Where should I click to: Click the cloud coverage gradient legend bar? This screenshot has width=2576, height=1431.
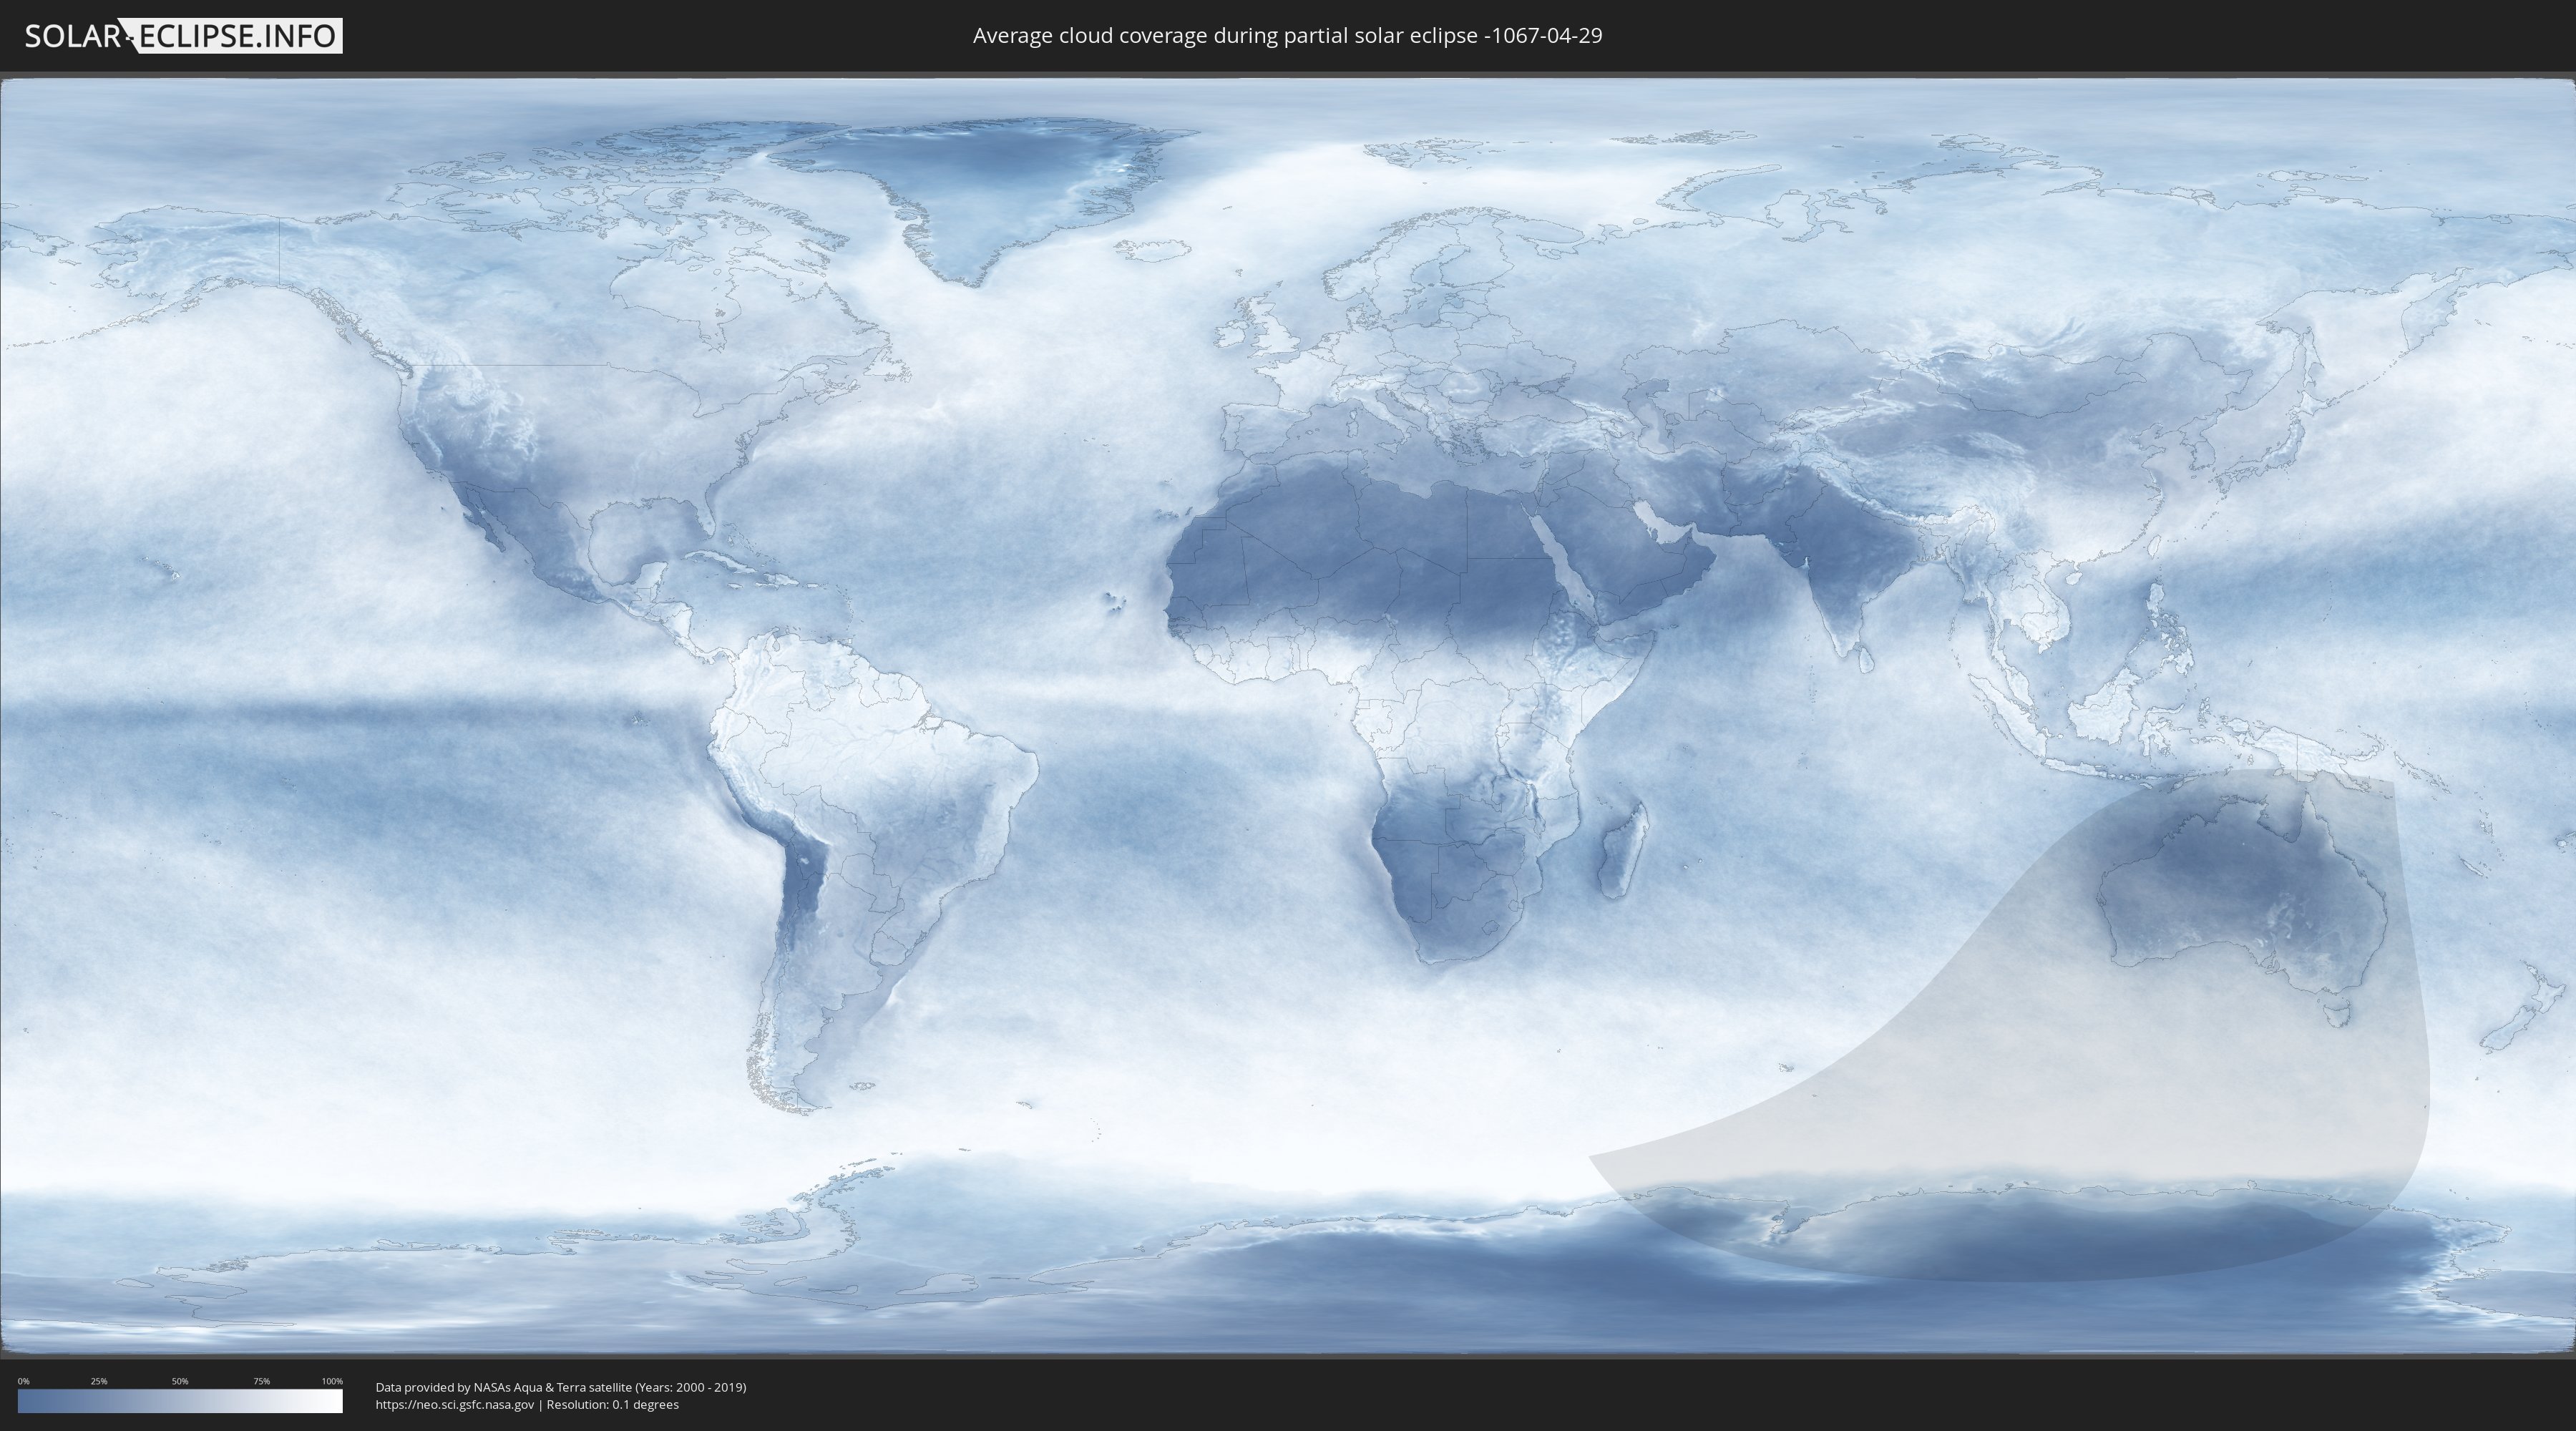[x=180, y=1401]
